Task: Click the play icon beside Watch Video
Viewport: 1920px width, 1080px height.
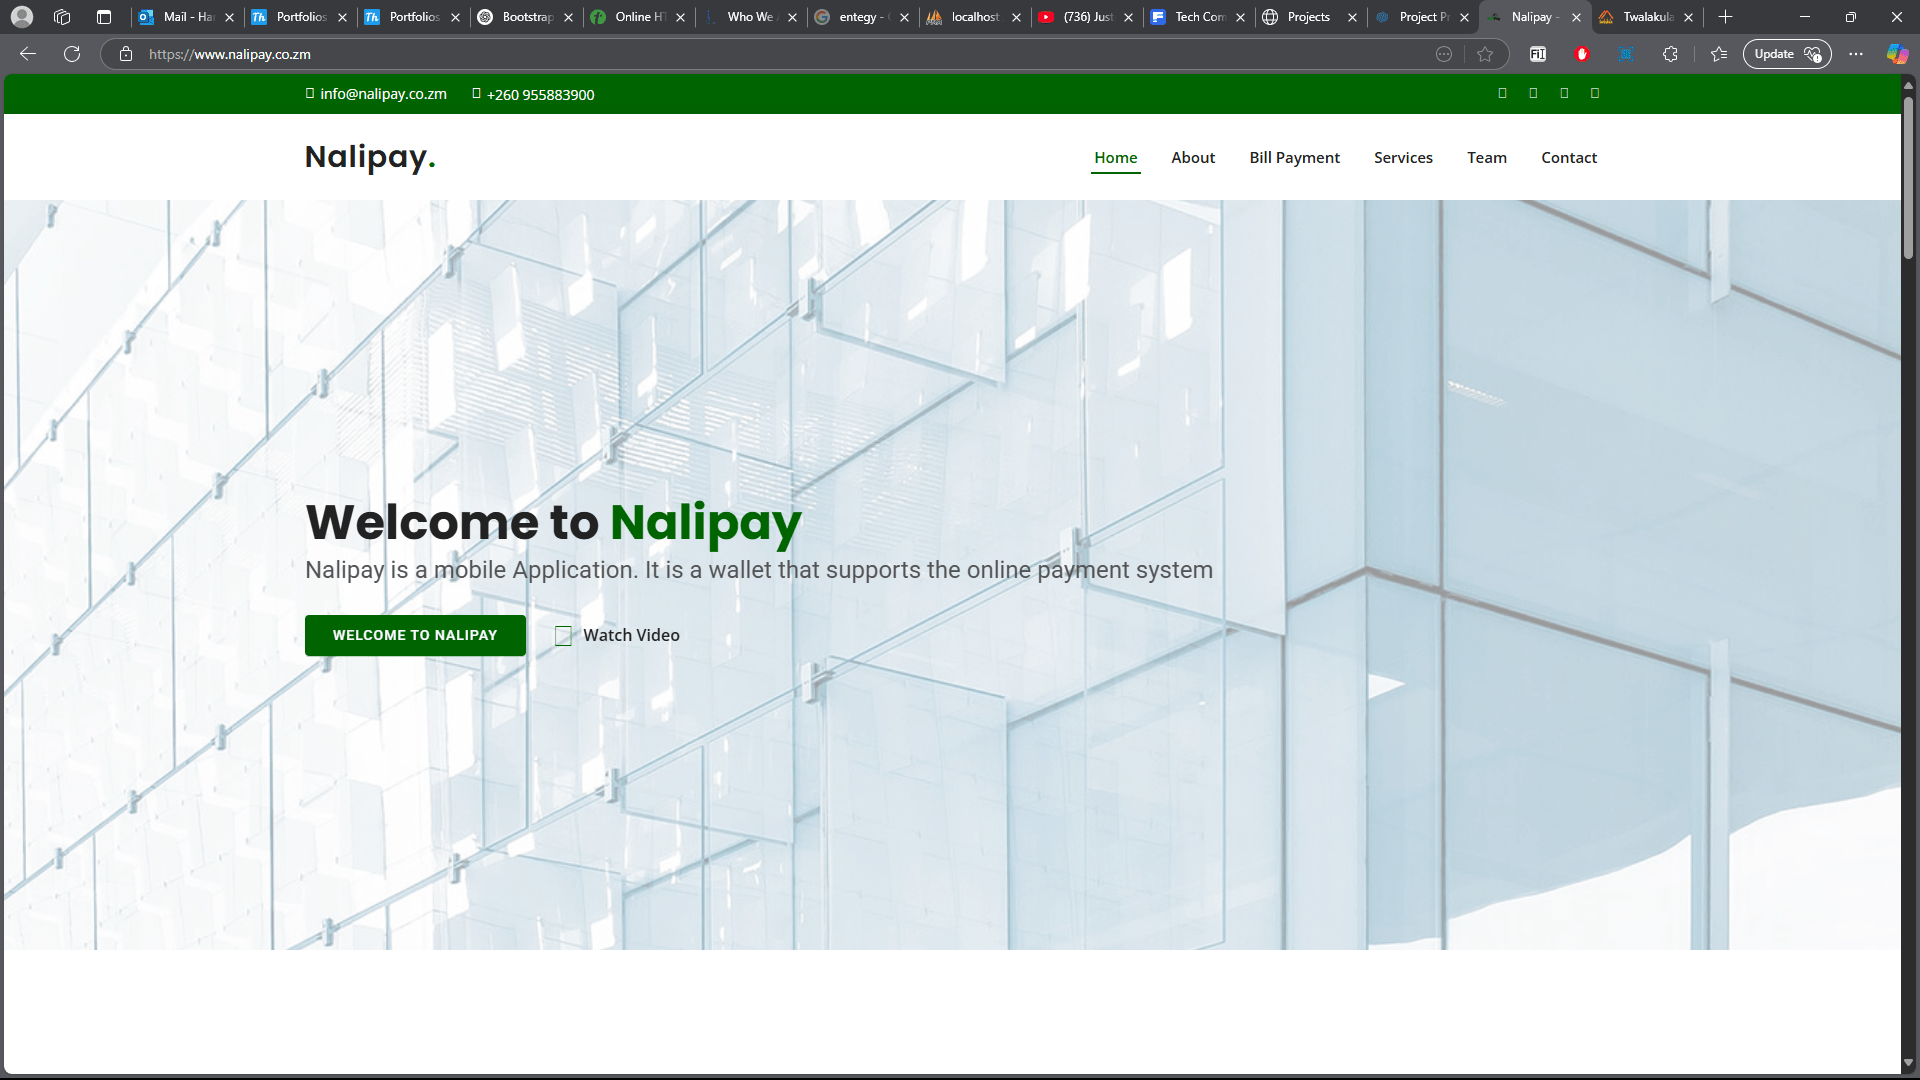Action: point(564,636)
